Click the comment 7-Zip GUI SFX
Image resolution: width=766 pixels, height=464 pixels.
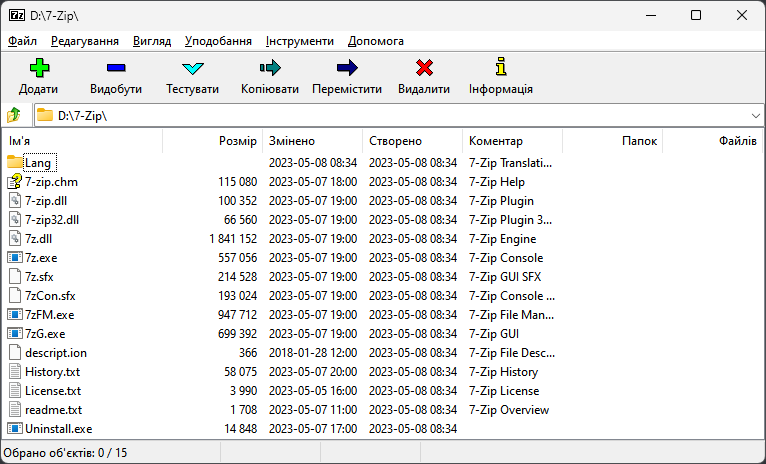(x=505, y=277)
